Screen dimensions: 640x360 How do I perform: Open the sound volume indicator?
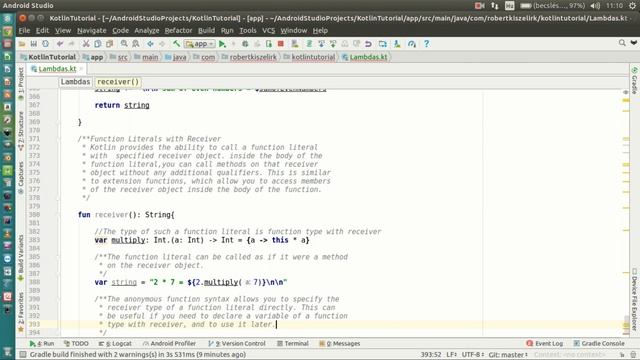[x=595, y=6]
